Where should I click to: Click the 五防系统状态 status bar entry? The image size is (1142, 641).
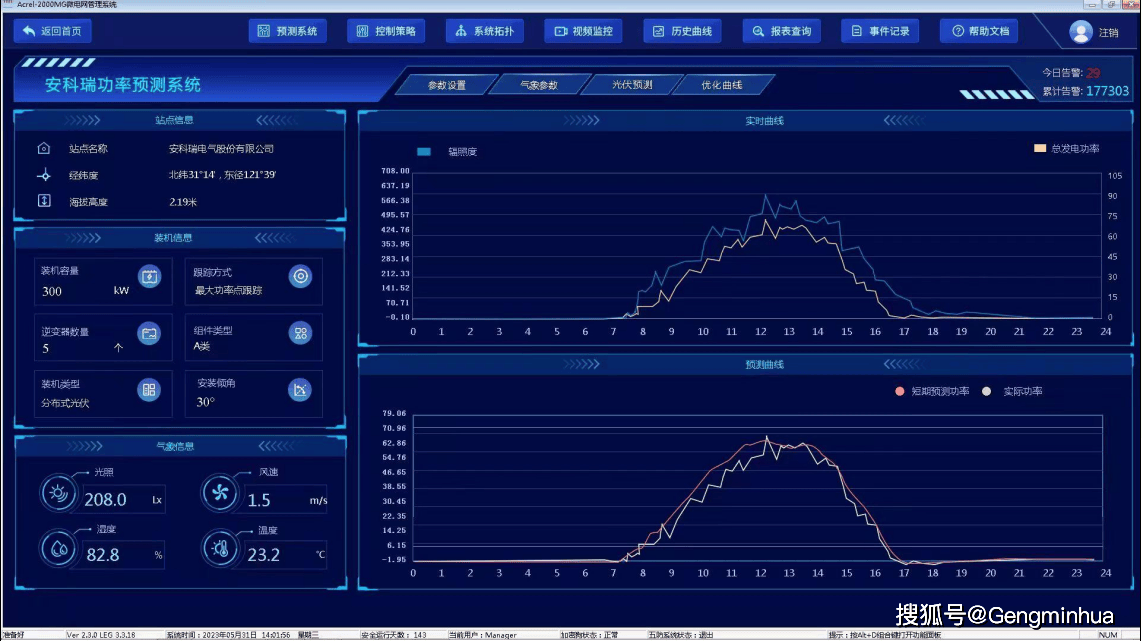pyautogui.click(x=681, y=635)
